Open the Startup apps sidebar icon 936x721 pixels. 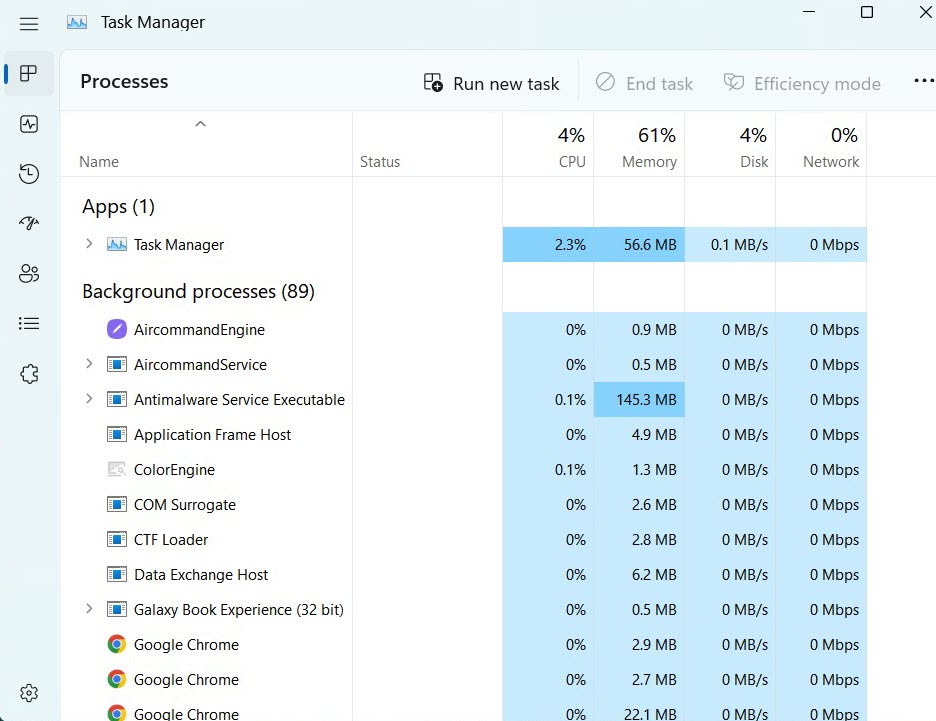click(x=29, y=223)
